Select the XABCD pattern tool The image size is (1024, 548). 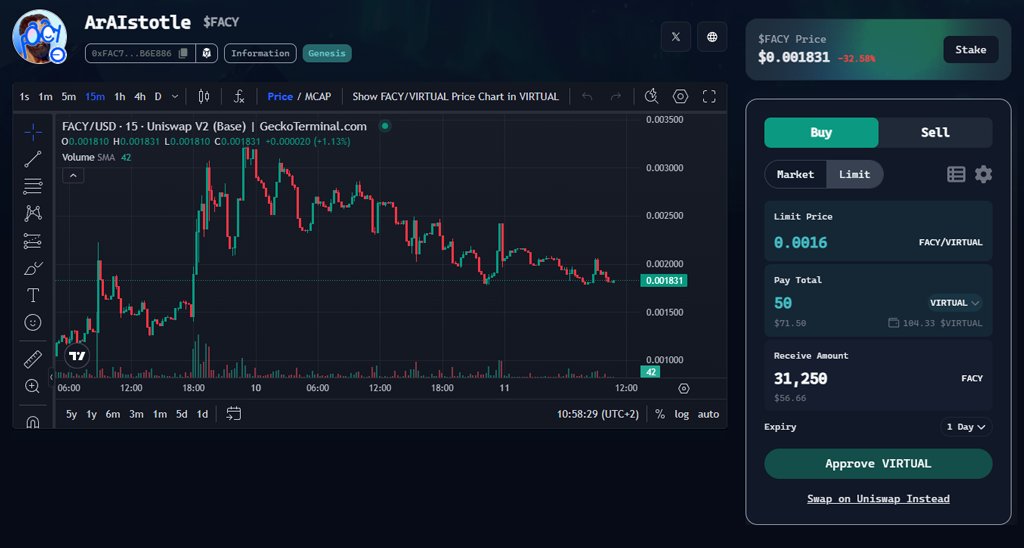[33, 213]
